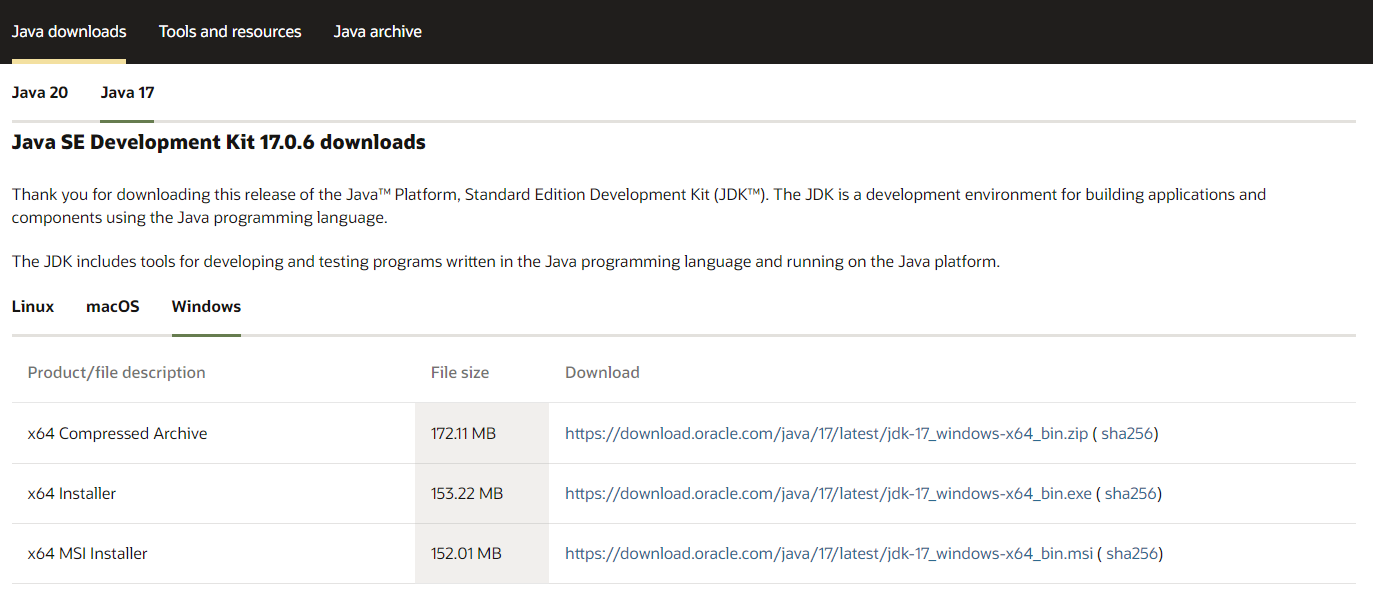Viewport: 1373px width, 595px height.
Task: Click the 153.22 MB file size cell
Action: 482,494
